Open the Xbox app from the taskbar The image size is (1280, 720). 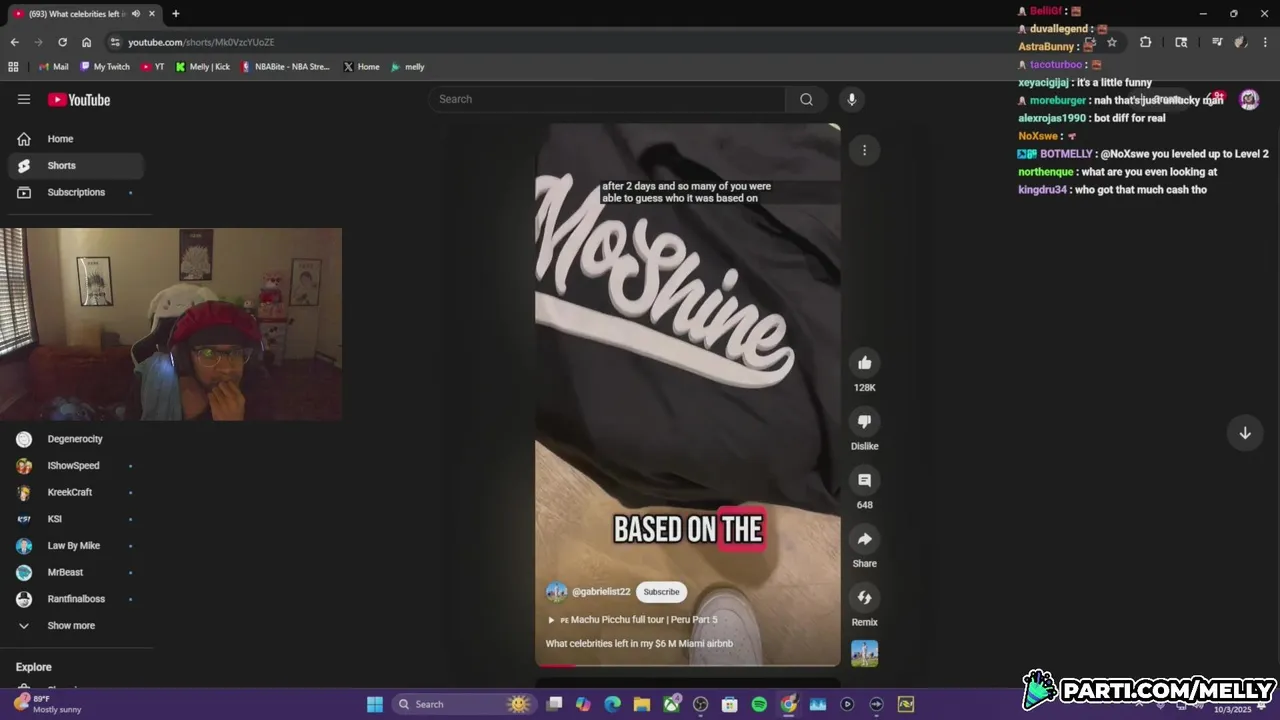point(672,704)
